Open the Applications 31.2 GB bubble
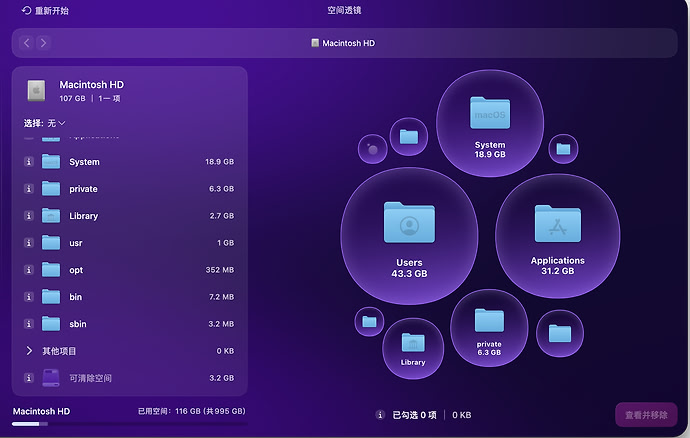This screenshot has width=690, height=438. point(558,236)
